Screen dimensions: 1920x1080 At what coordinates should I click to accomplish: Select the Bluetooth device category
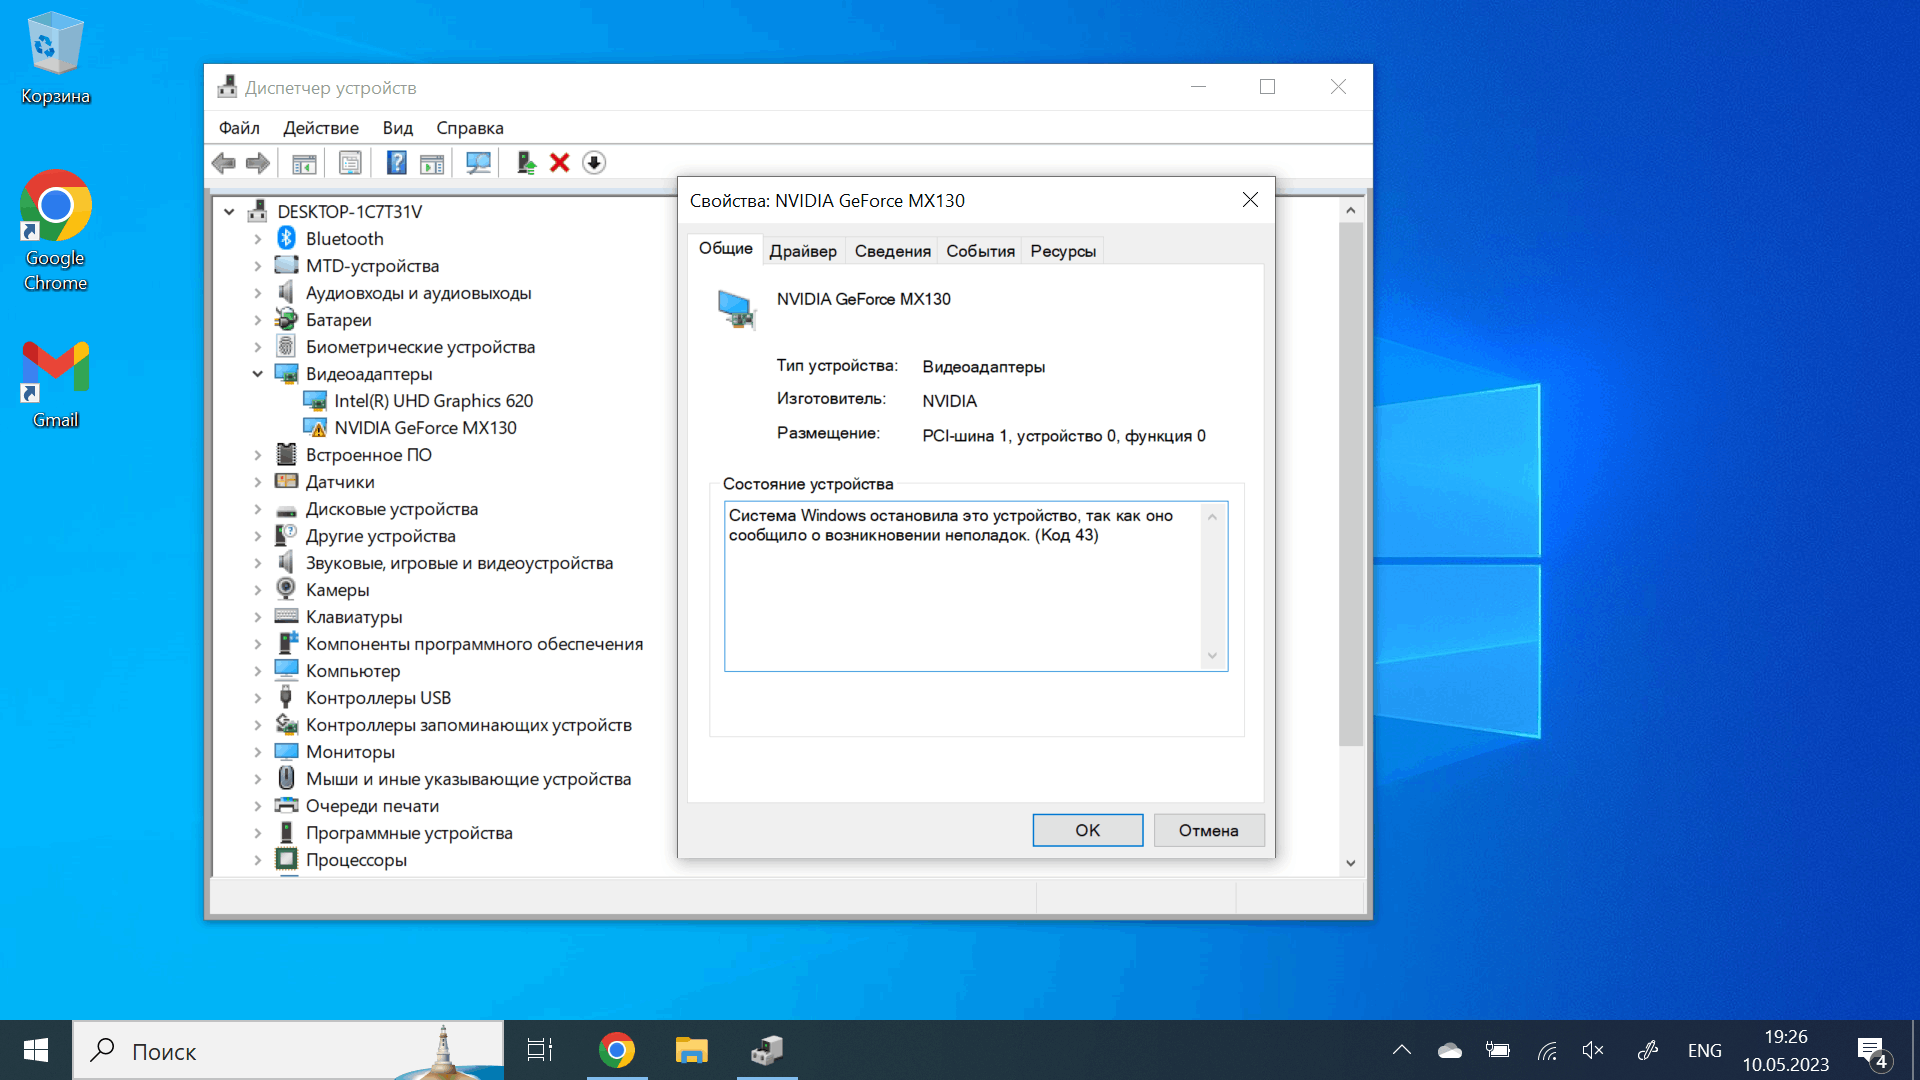(x=344, y=239)
